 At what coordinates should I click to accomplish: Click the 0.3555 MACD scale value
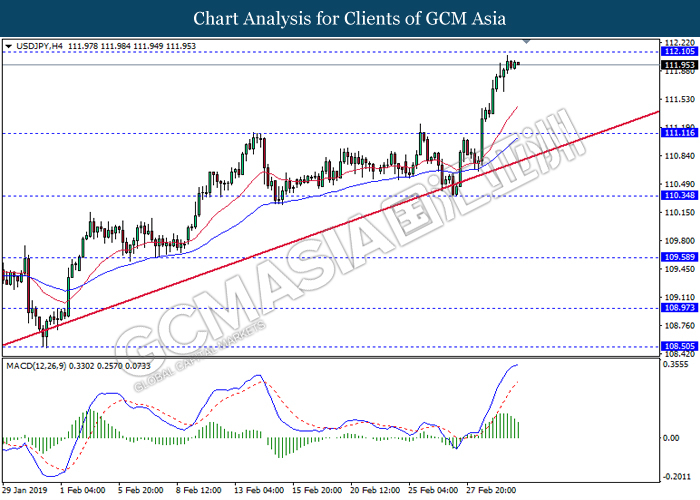675,364
